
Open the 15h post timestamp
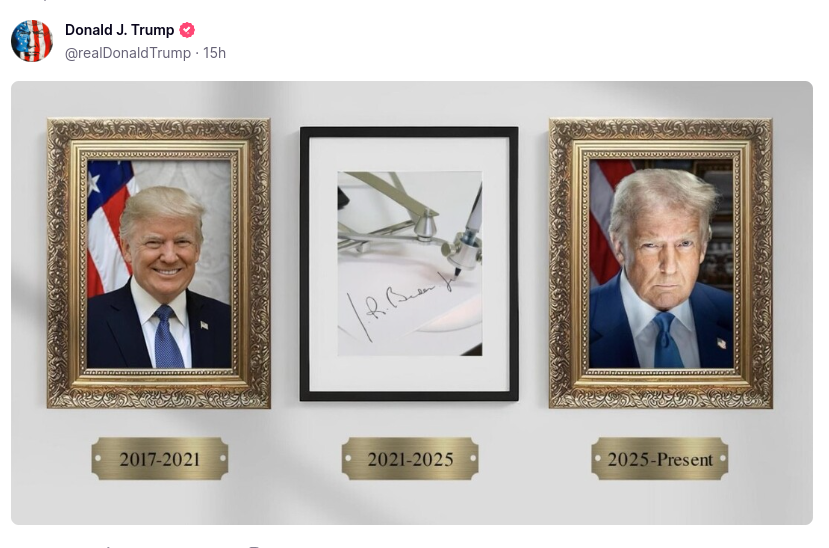click(x=214, y=53)
